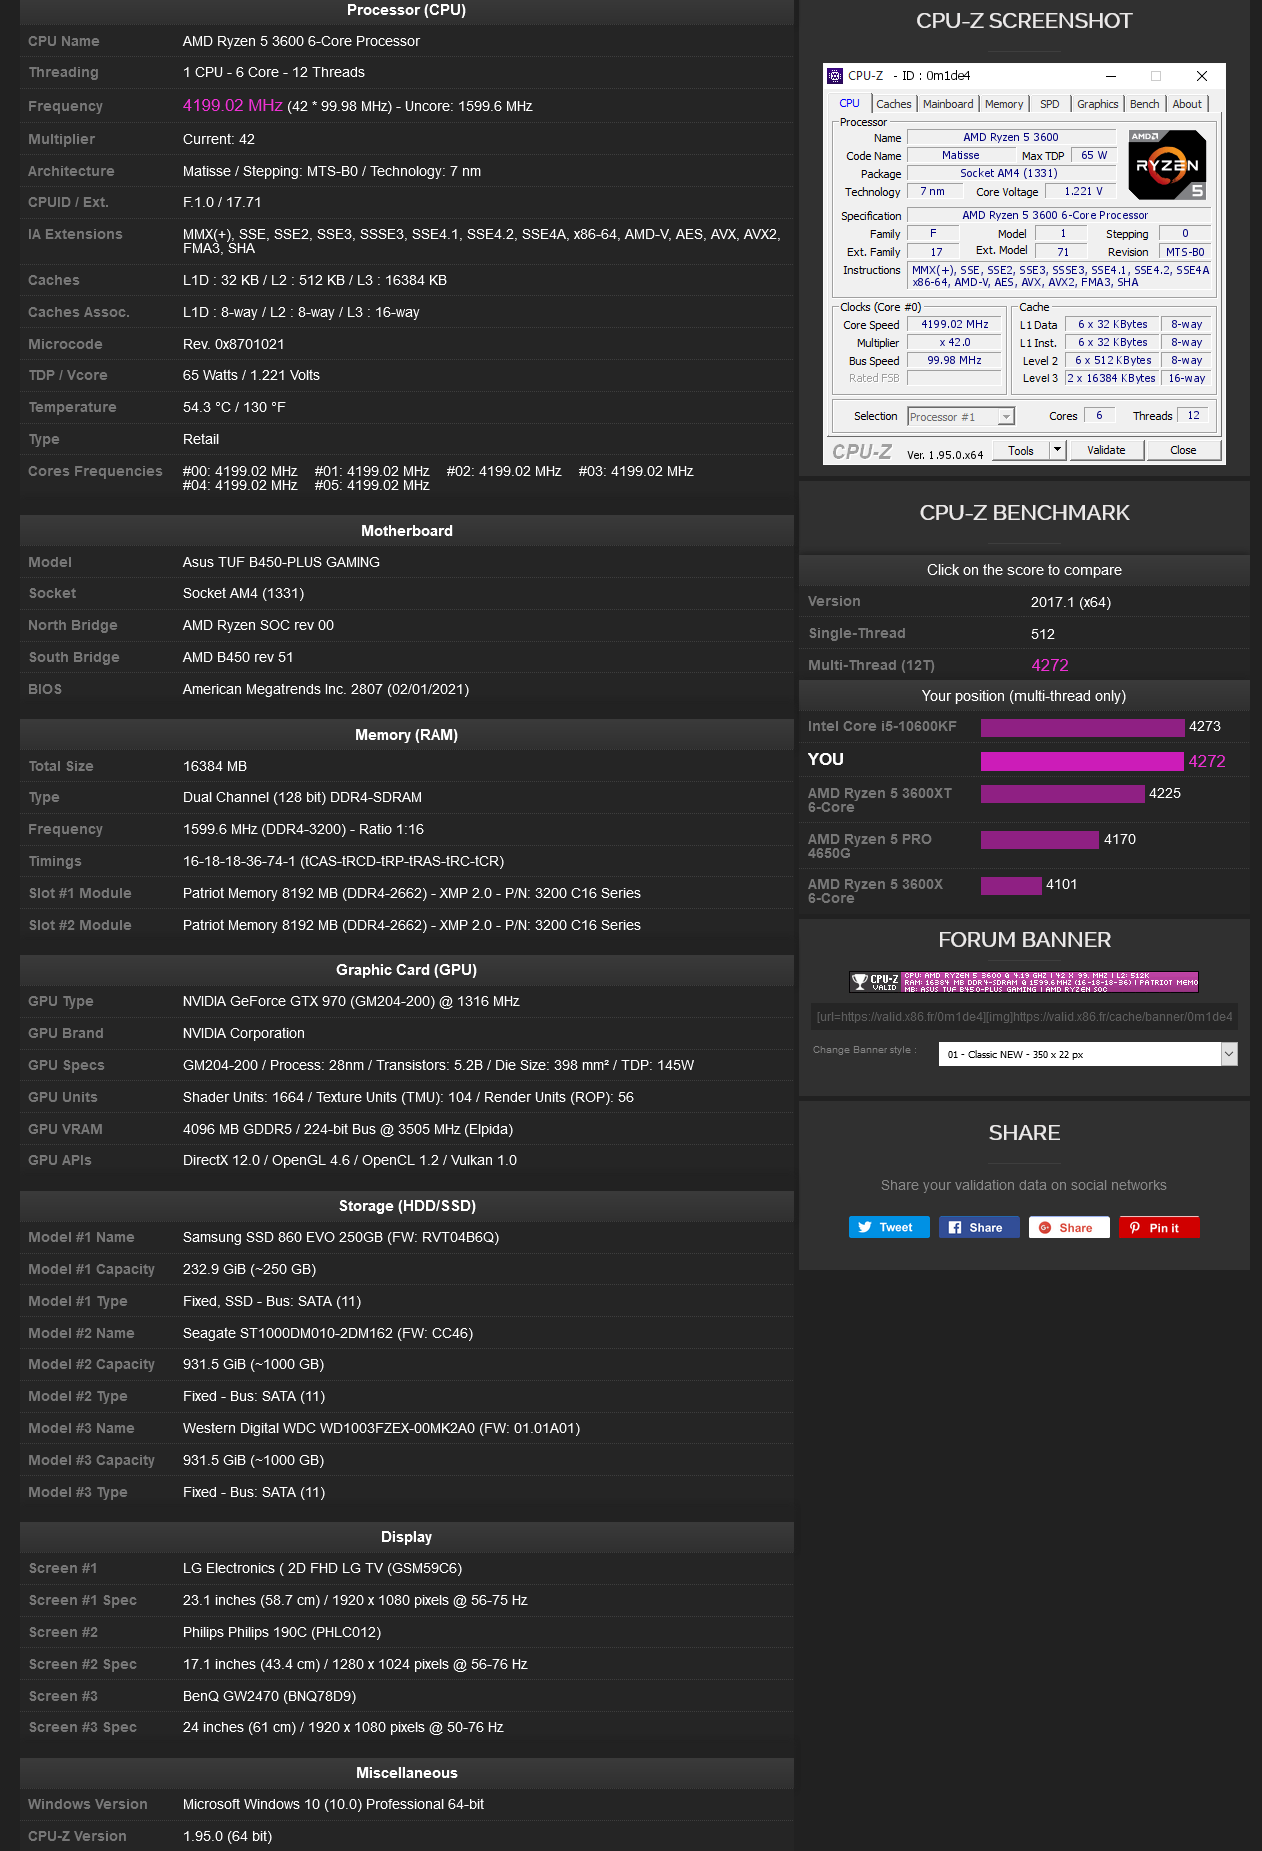Click the Intel Core i5-10600KF score bar
Screen dimensions: 1262x1851
click(1082, 727)
